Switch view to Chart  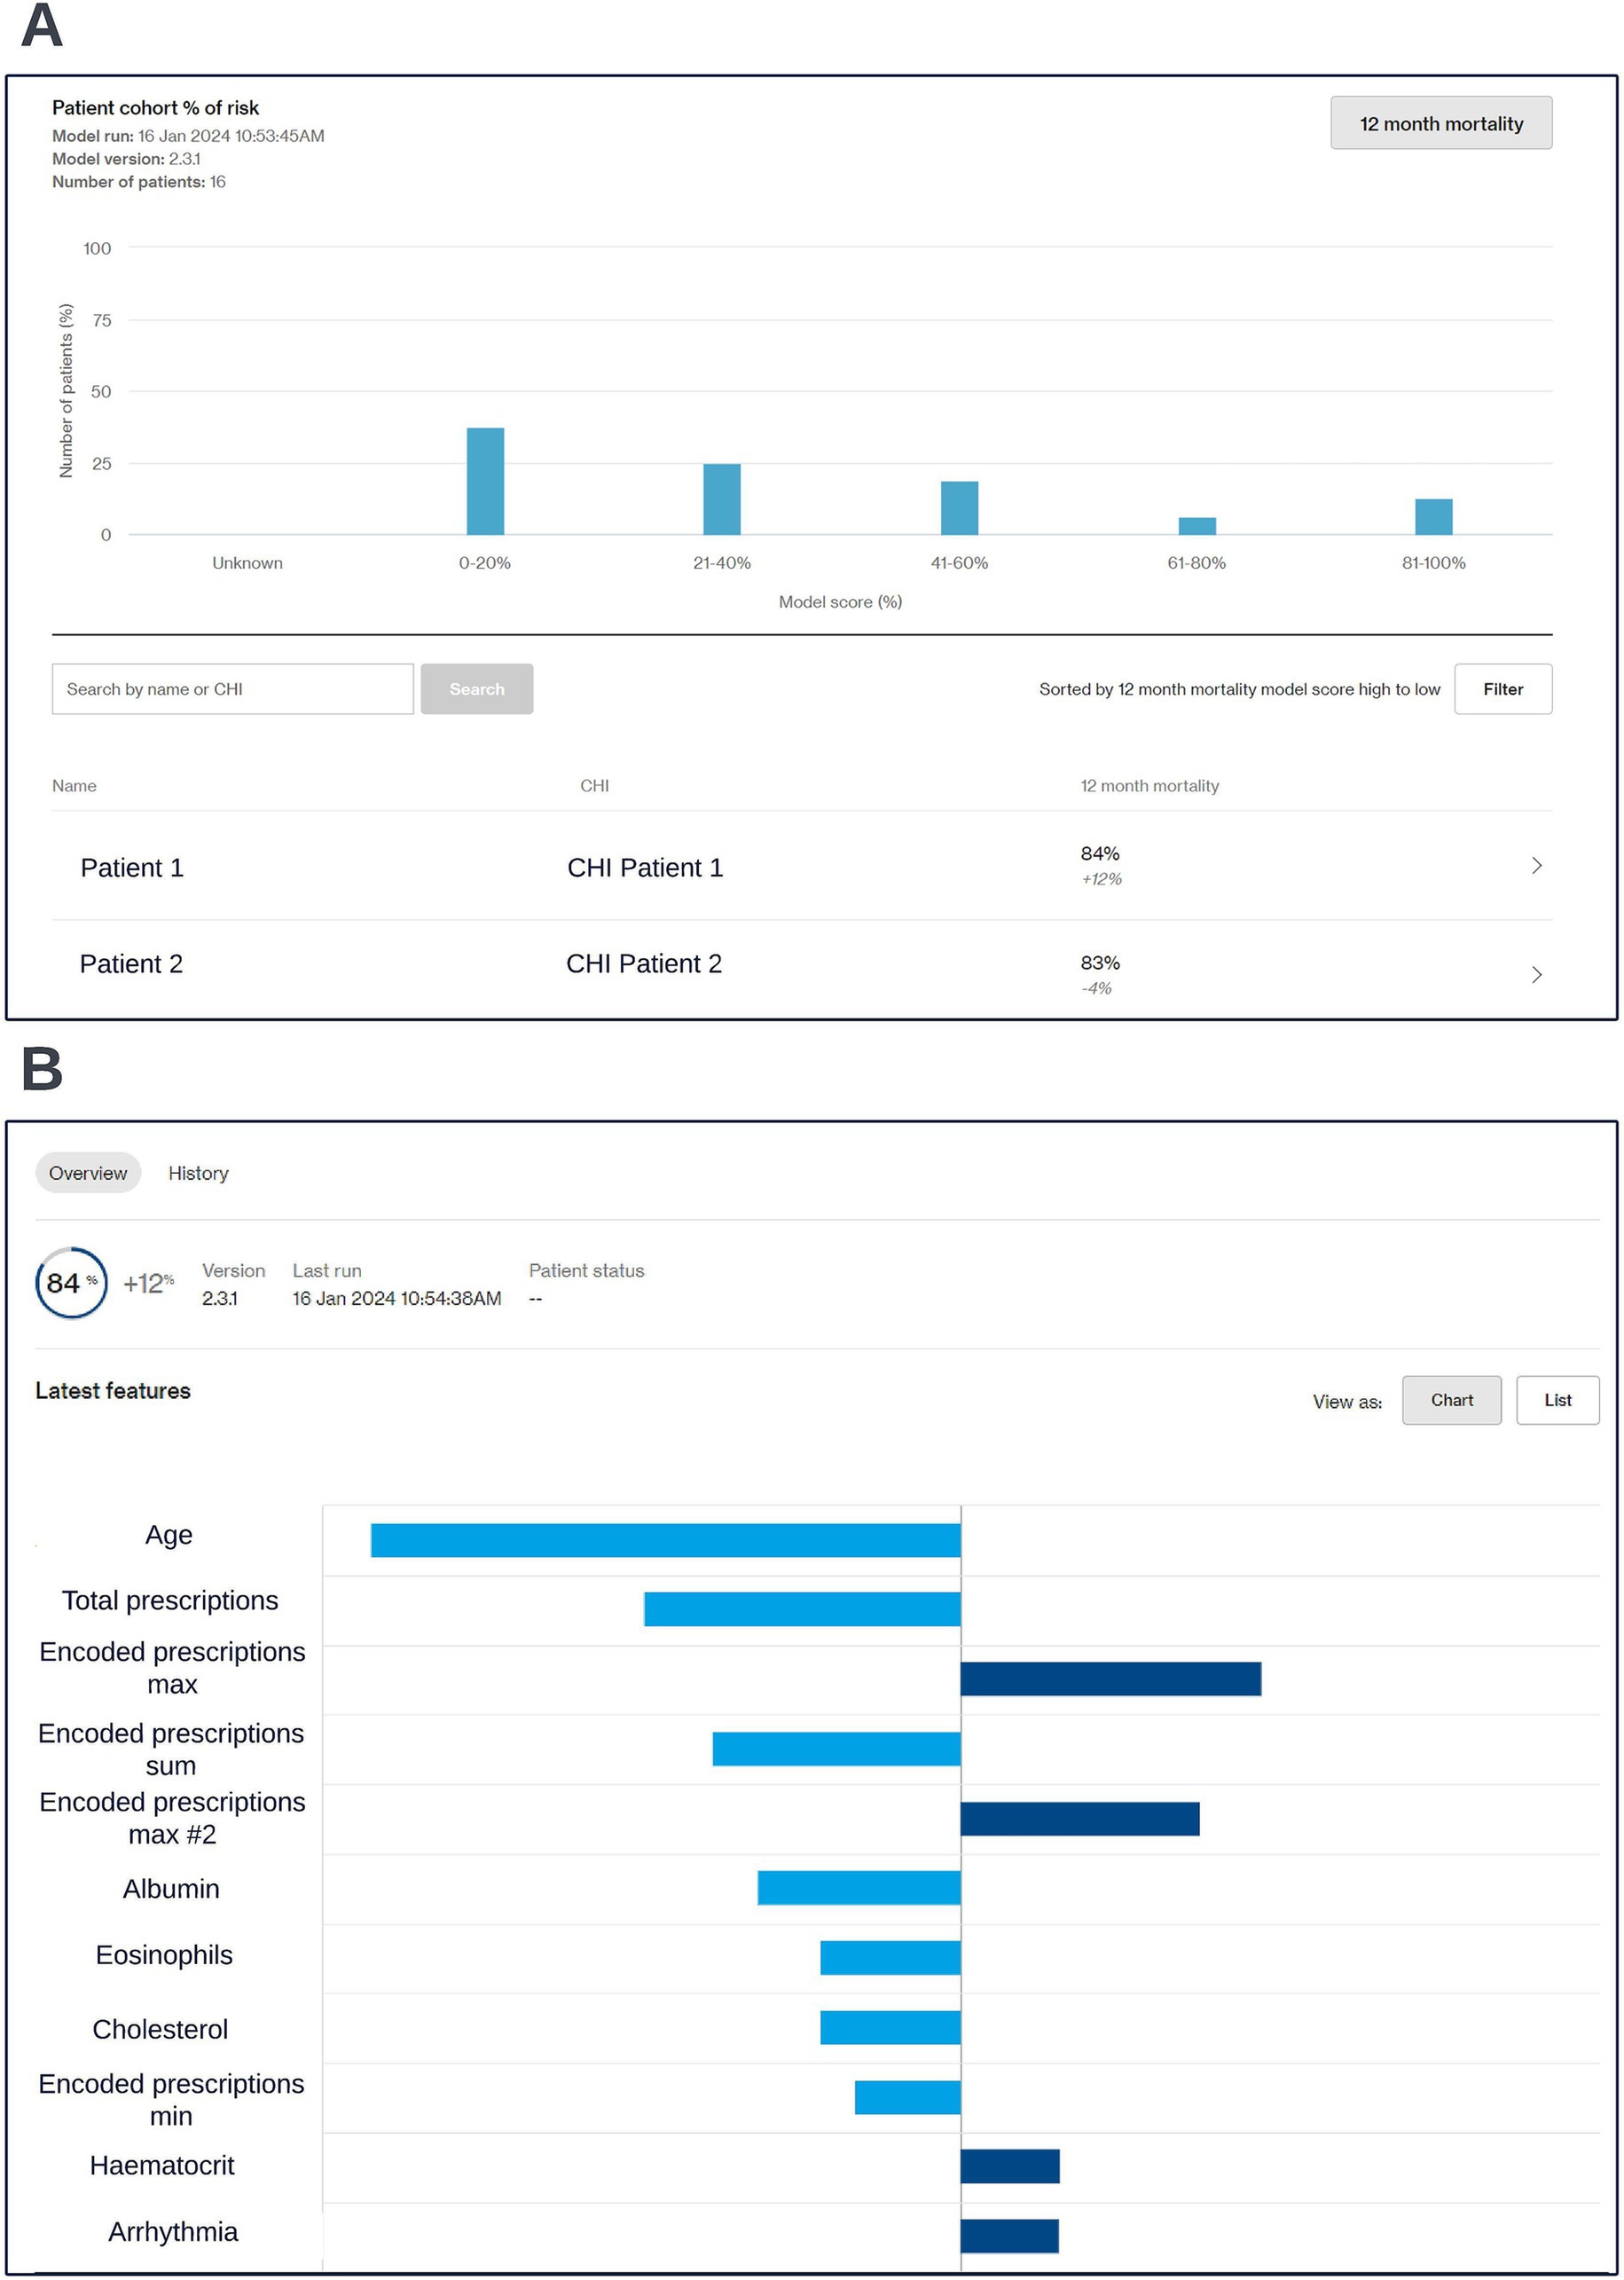1451,1400
